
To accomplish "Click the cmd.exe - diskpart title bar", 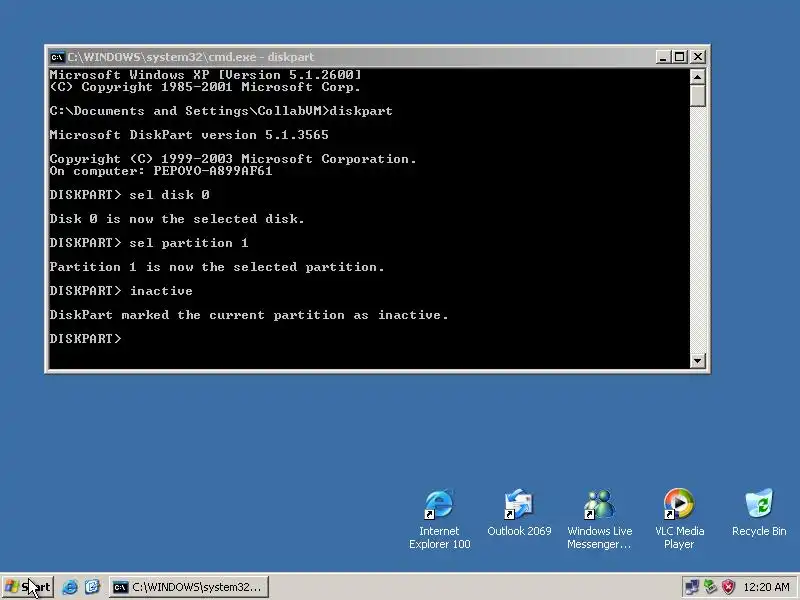I will (x=352, y=57).
